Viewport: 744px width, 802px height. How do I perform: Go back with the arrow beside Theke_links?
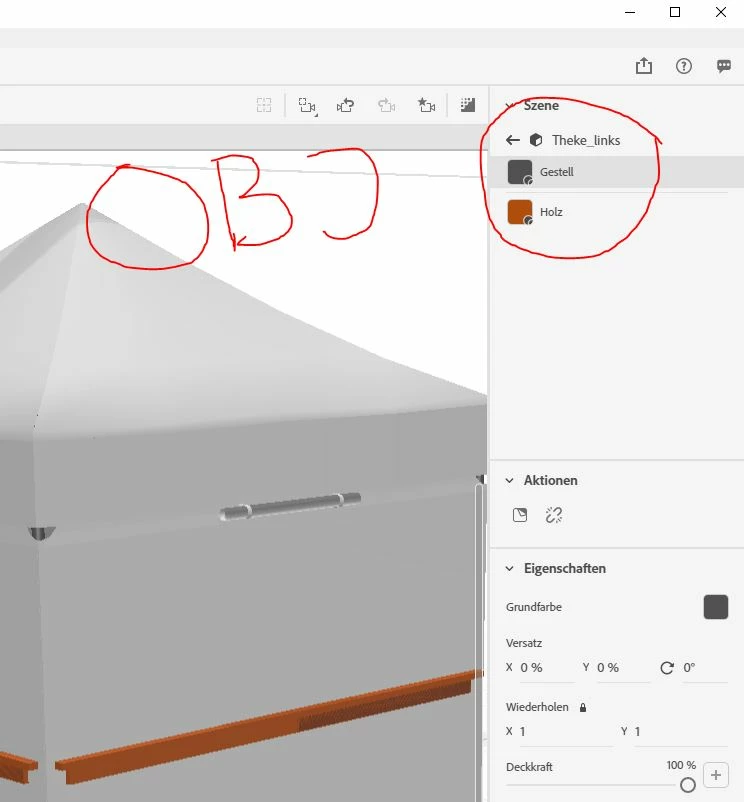[x=512, y=140]
